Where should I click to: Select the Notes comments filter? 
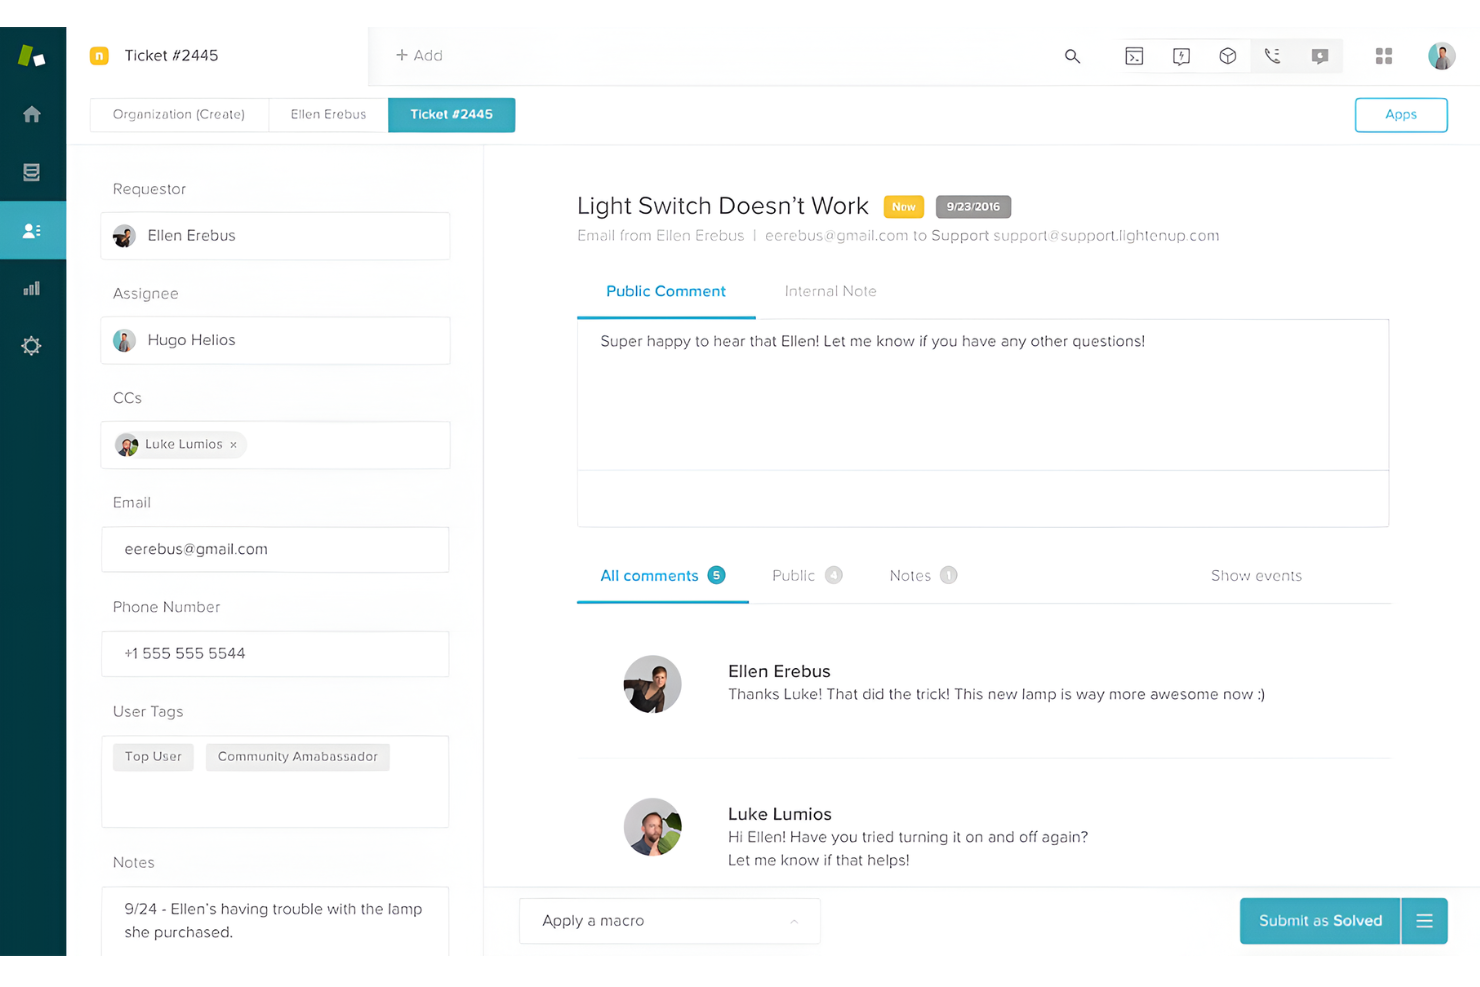tap(910, 575)
